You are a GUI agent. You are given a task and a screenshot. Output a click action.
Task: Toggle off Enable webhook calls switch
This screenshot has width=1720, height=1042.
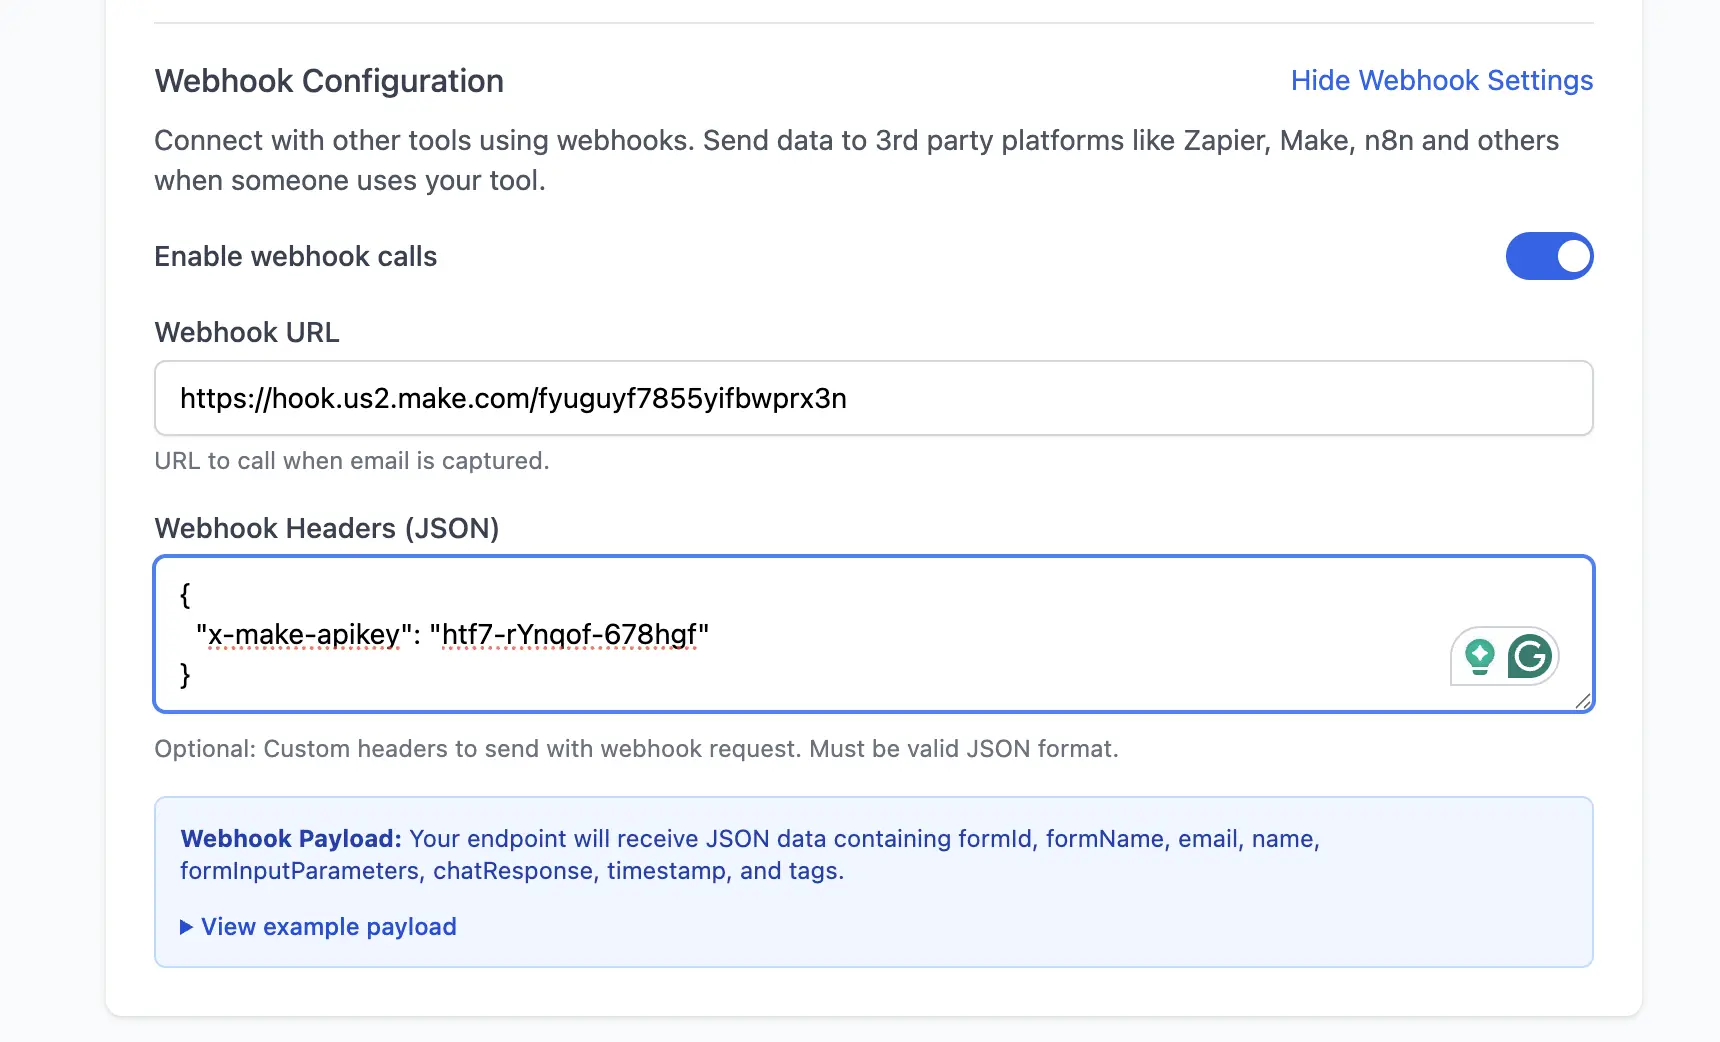tap(1549, 256)
